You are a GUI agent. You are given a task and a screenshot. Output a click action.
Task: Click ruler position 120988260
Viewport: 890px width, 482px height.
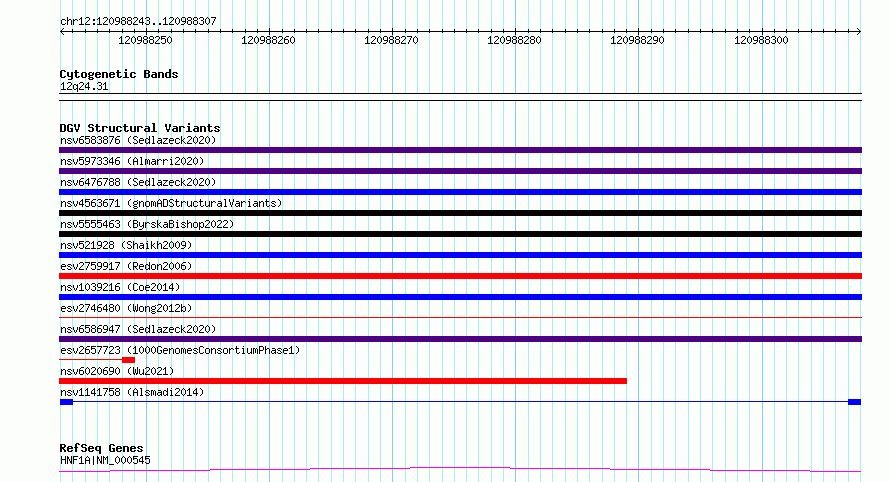(268, 40)
